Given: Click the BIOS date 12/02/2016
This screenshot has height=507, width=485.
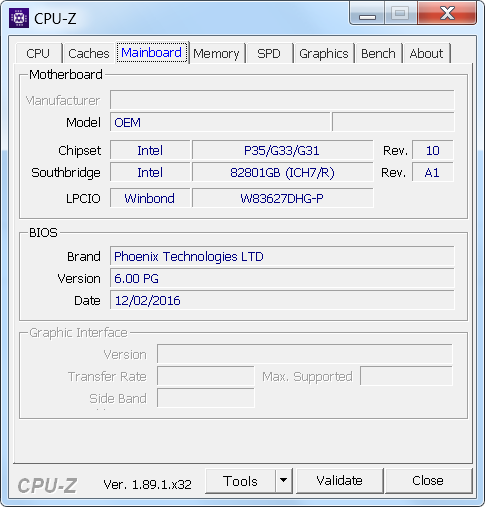Looking at the screenshot, I should [x=282, y=300].
